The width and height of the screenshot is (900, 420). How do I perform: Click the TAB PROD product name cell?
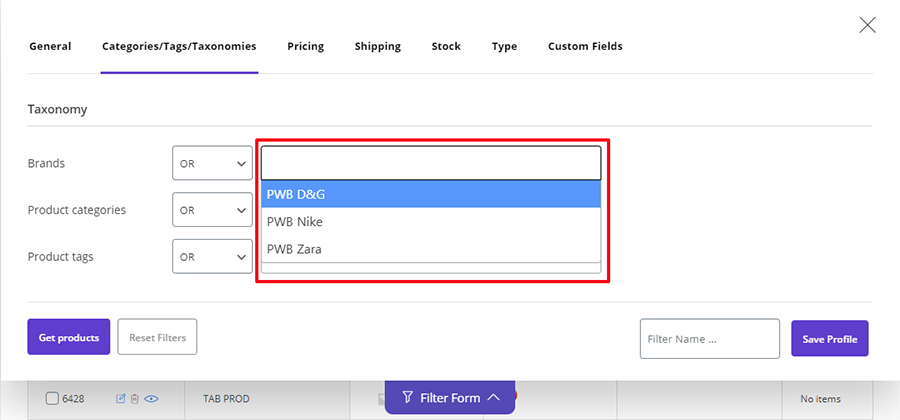[267, 399]
